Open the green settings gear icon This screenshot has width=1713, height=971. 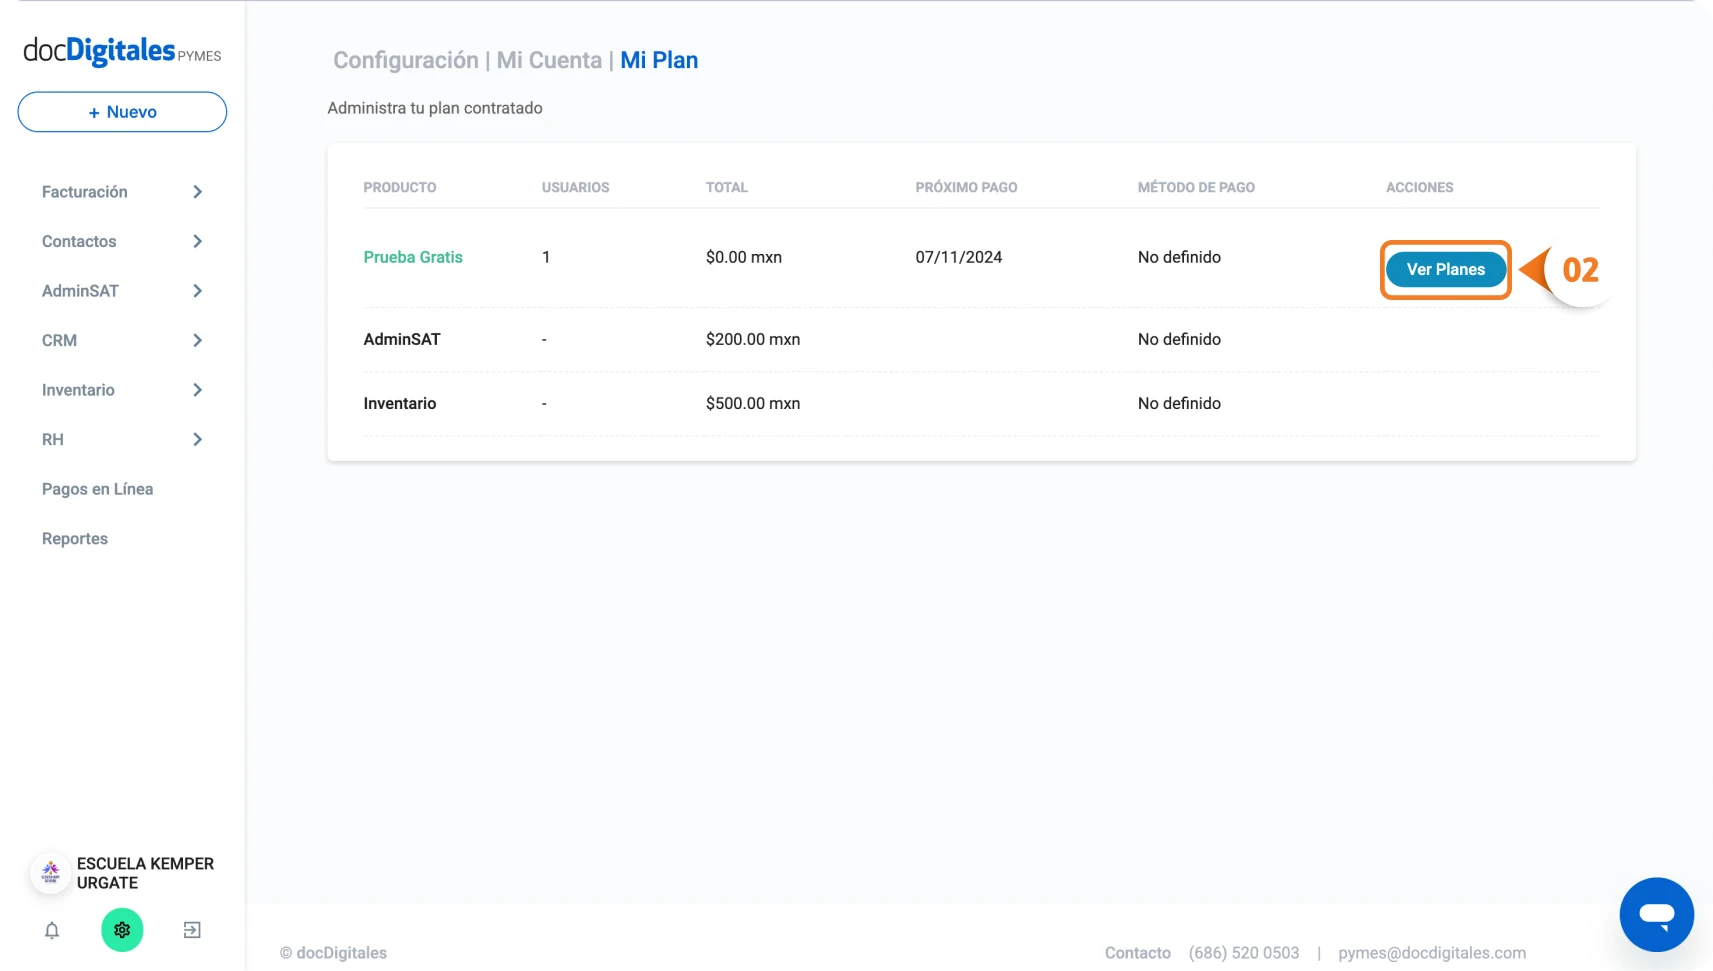pos(122,930)
